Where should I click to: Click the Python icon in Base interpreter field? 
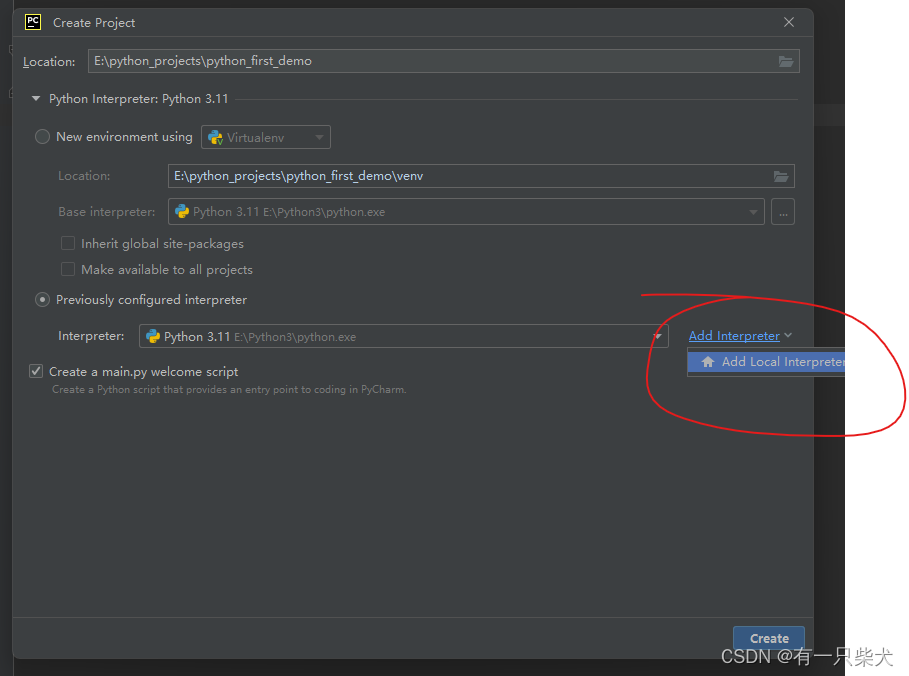click(x=182, y=212)
